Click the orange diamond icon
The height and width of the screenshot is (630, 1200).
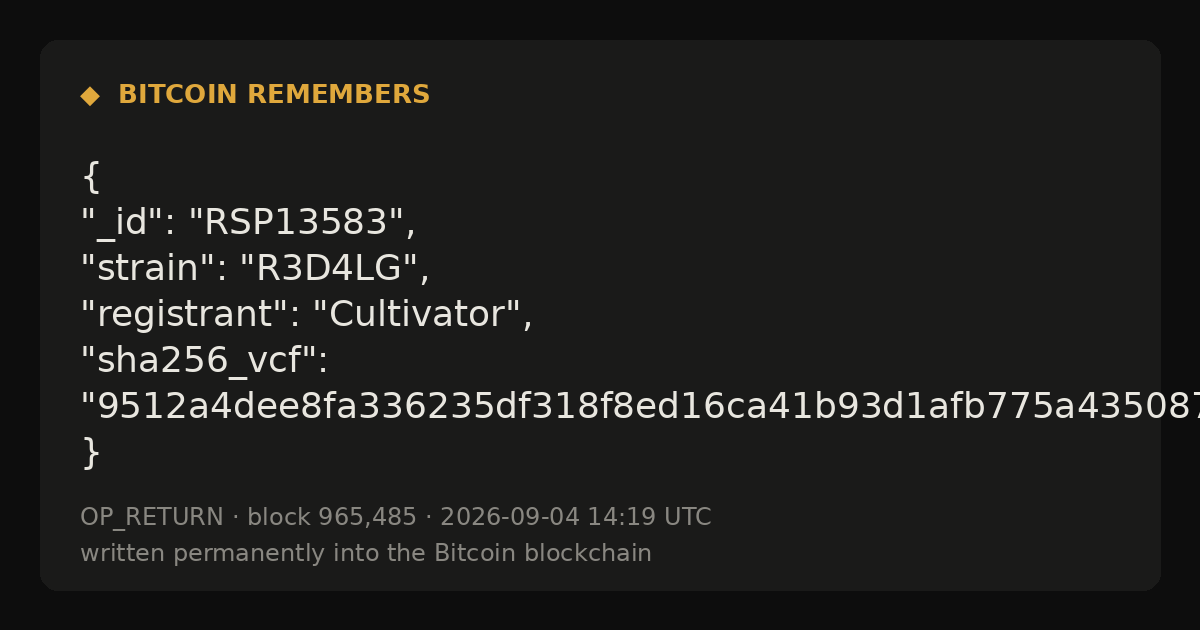(x=90, y=95)
